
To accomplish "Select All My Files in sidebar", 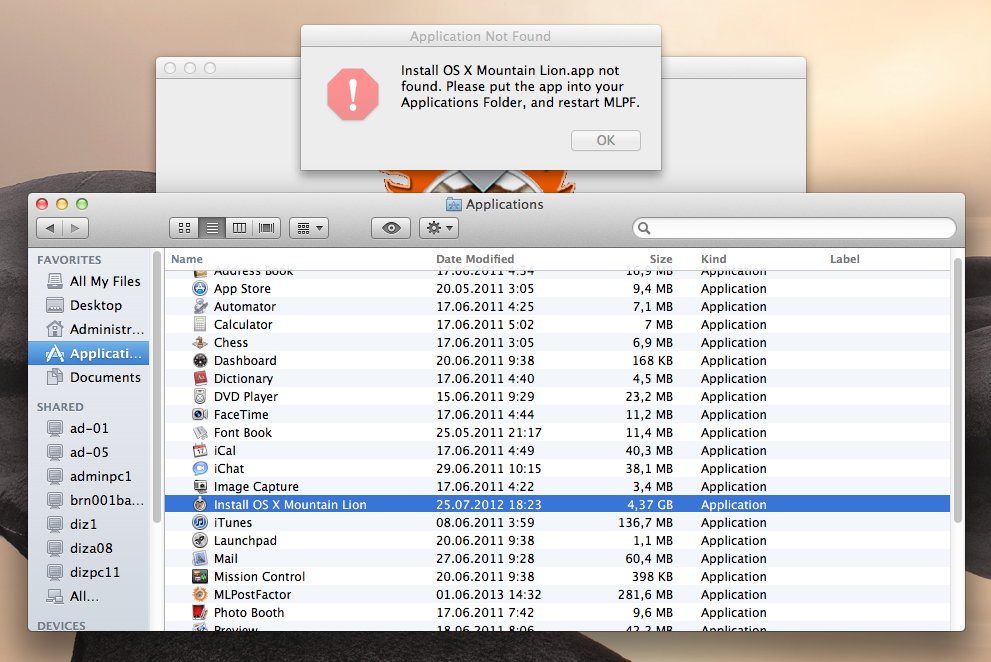I will pos(89,281).
